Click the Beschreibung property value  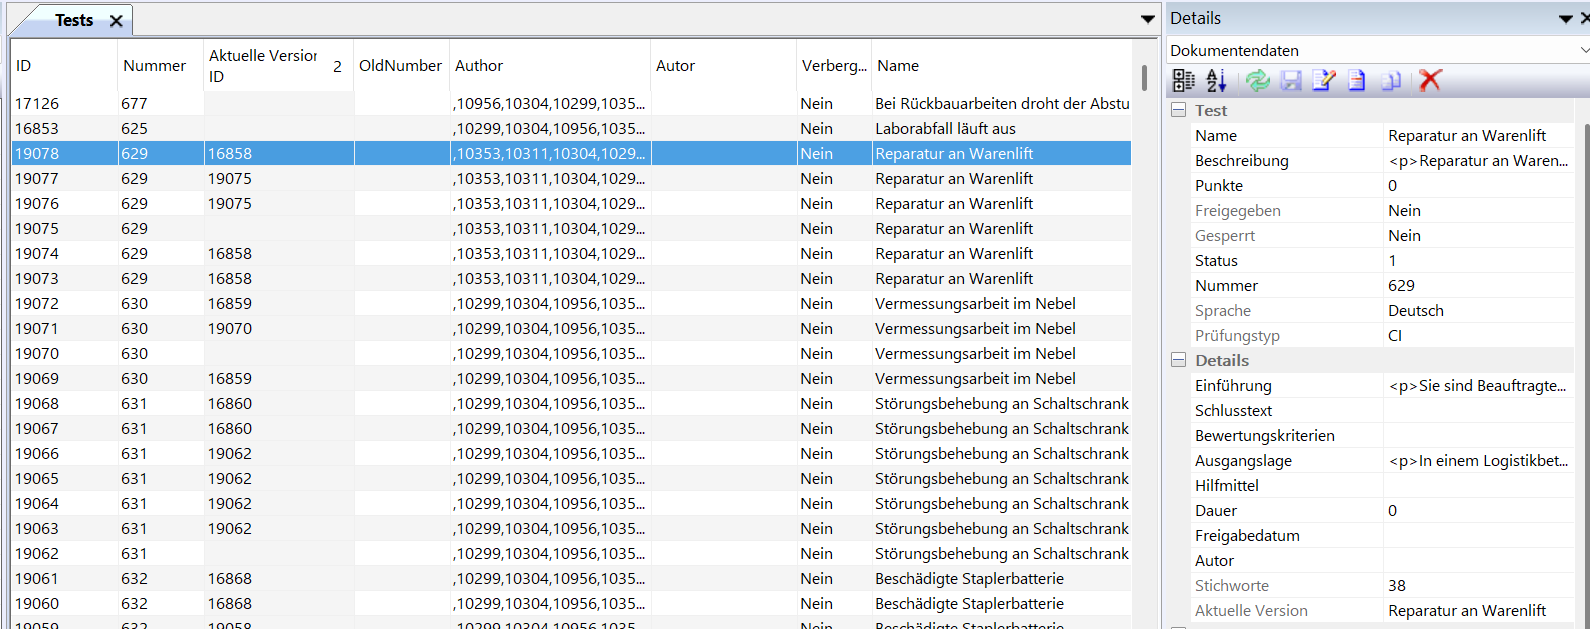click(1478, 160)
